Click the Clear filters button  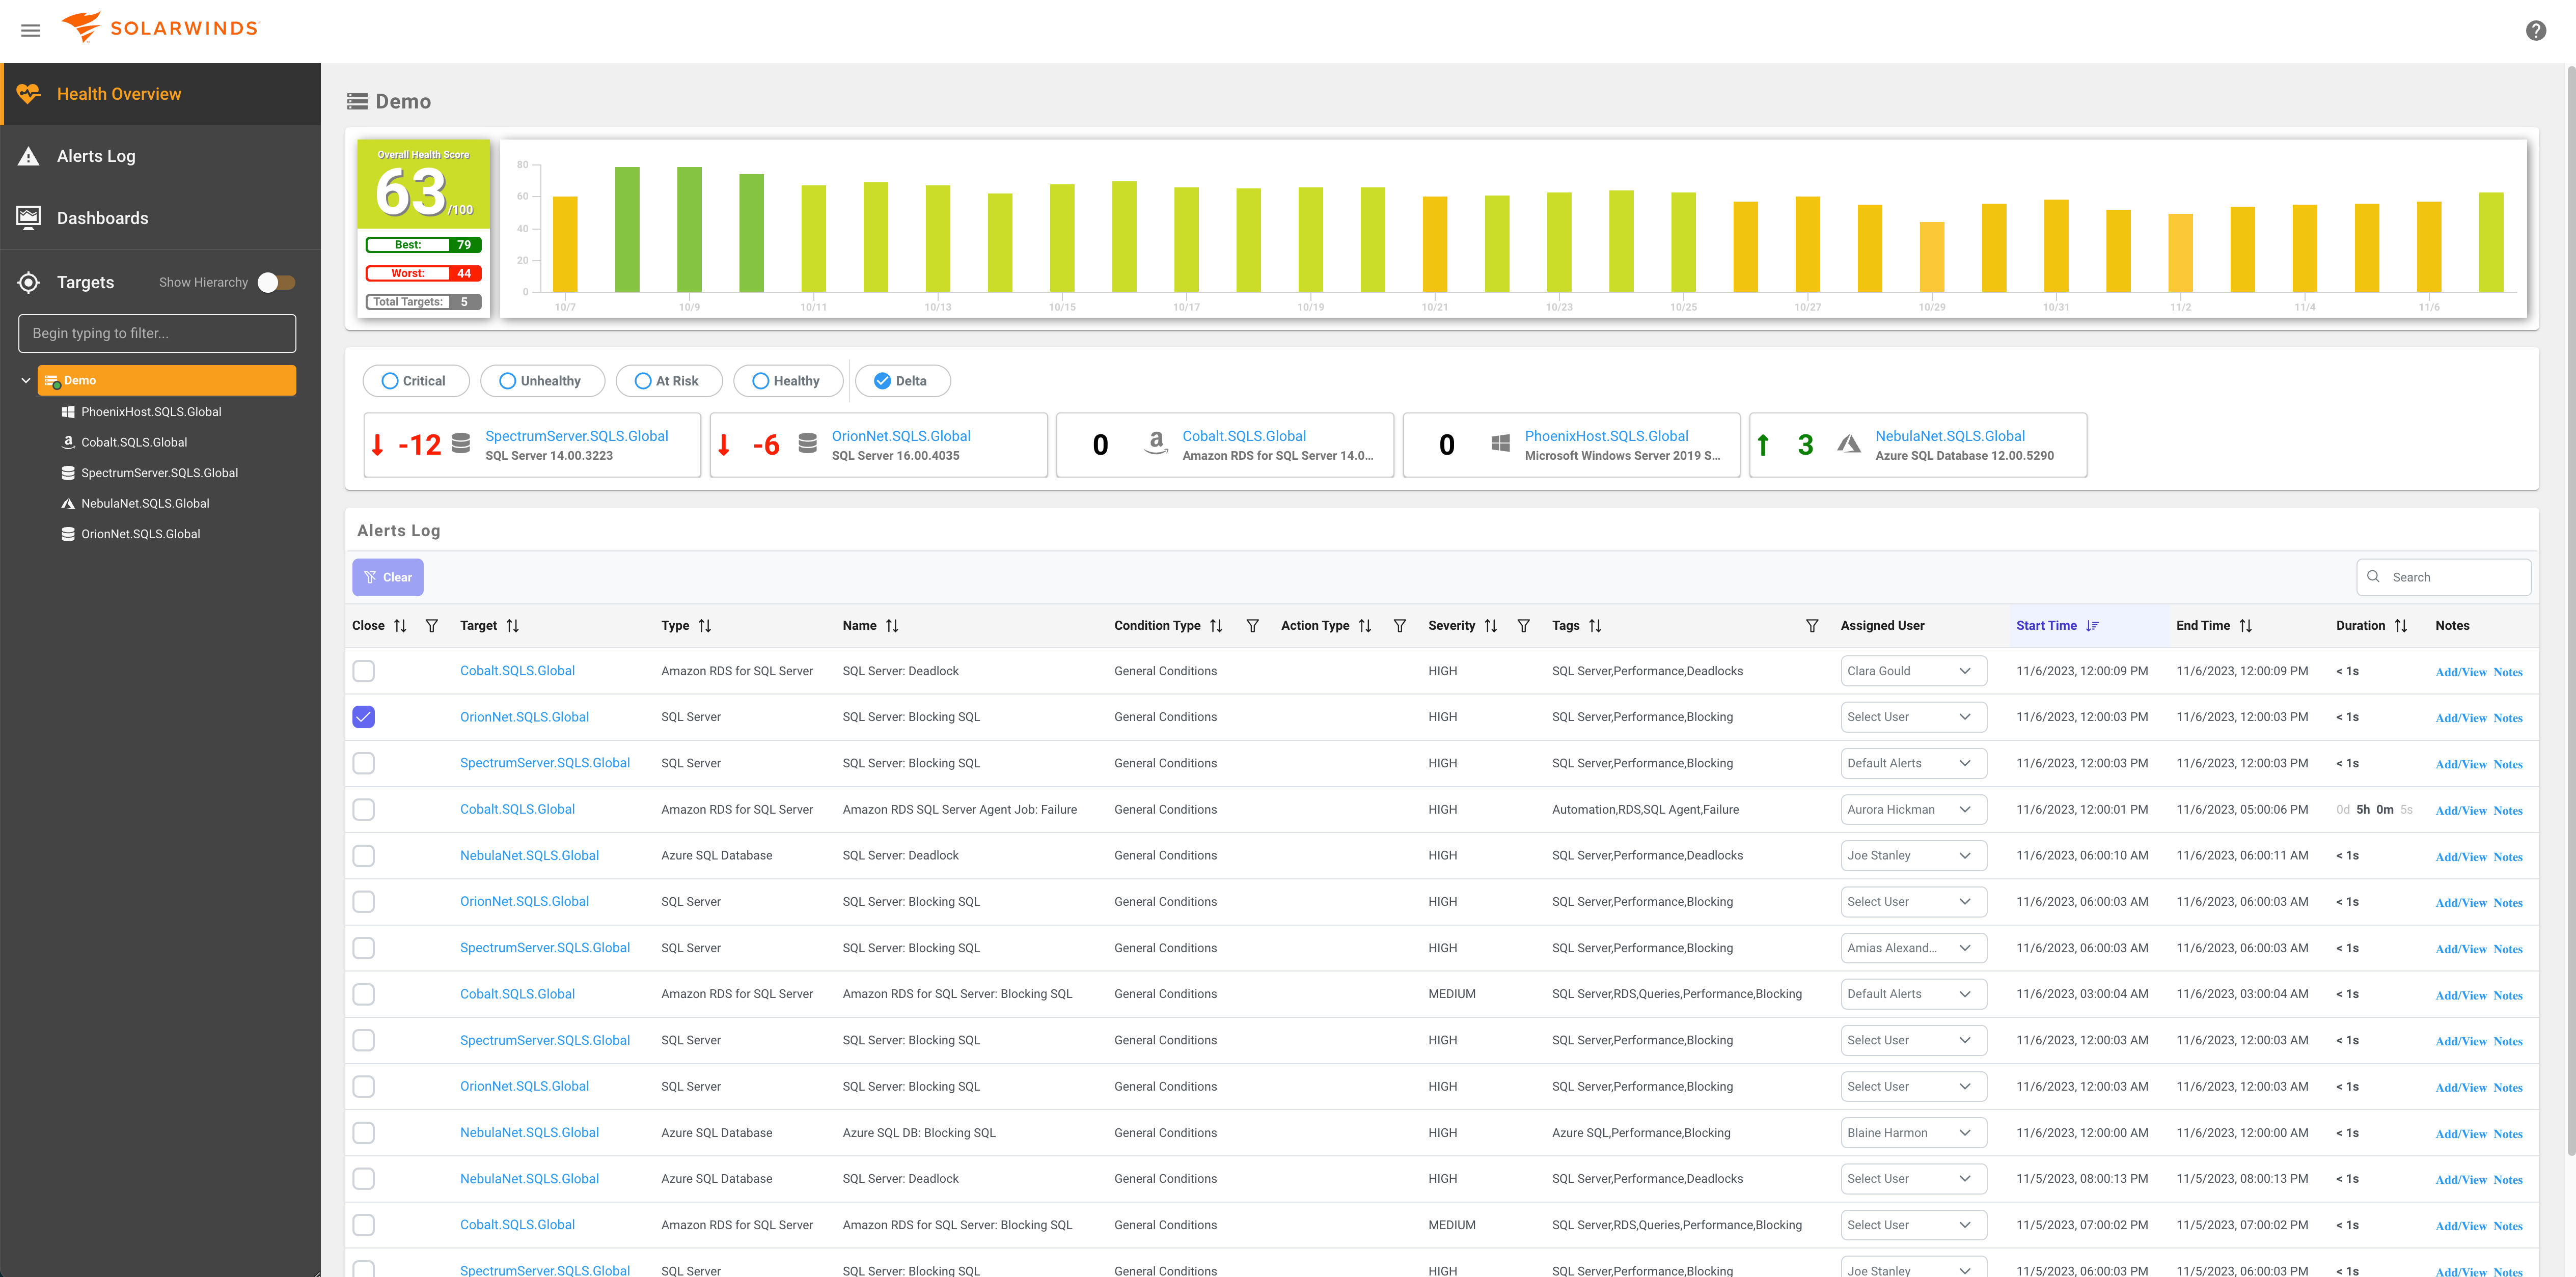pos(388,577)
